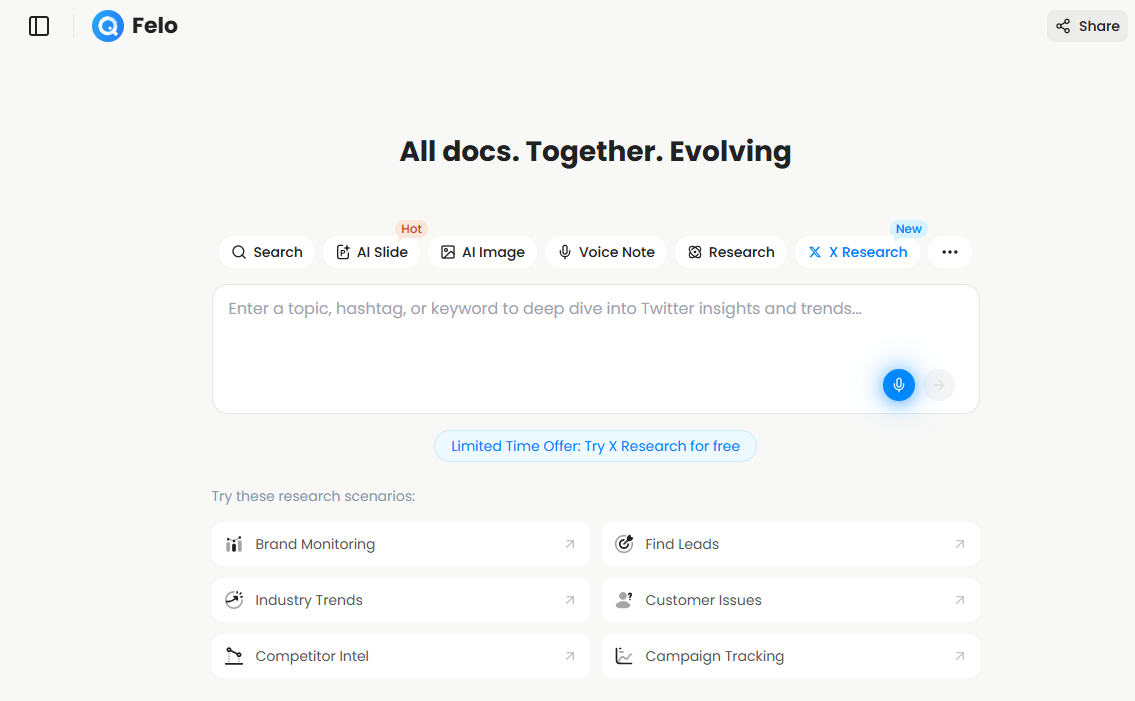Image resolution: width=1135 pixels, height=701 pixels.
Task: Switch to AI Slide mode
Action: (x=371, y=252)
